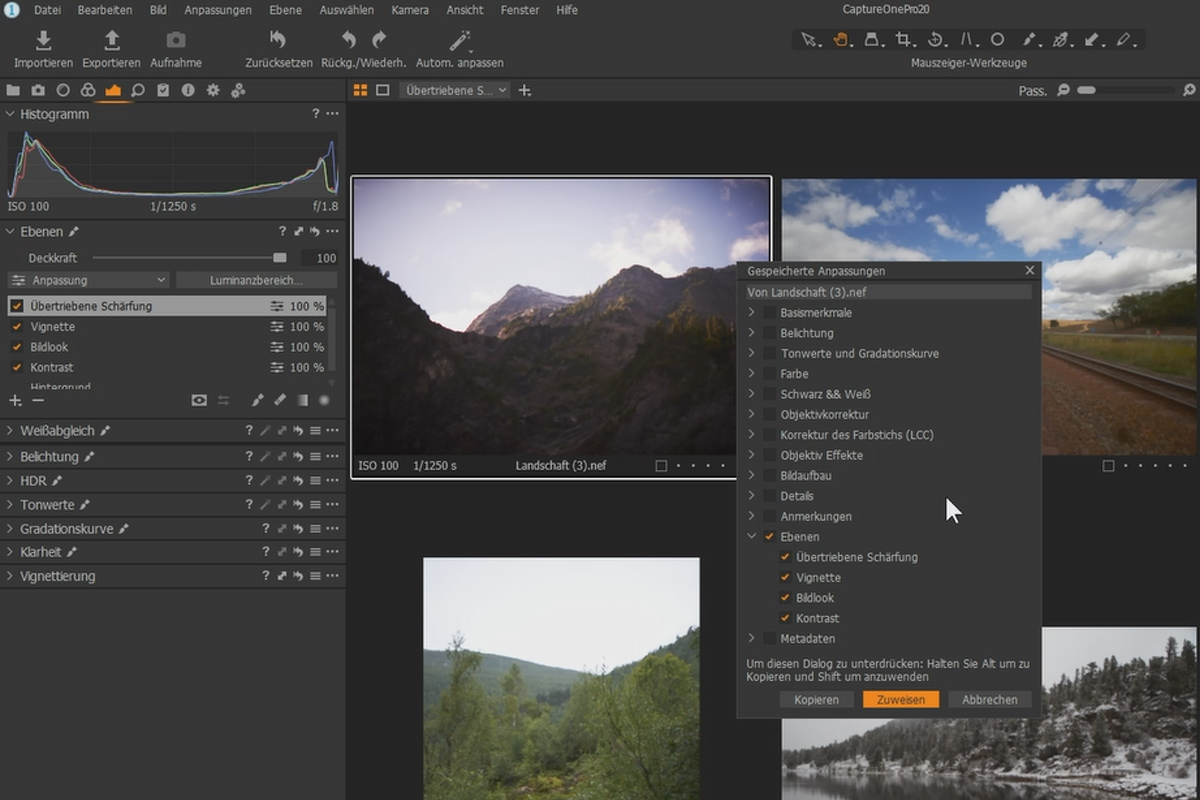Switch to single image view
This screenshot has width=1200, height=800.
(x=382, y=90)
